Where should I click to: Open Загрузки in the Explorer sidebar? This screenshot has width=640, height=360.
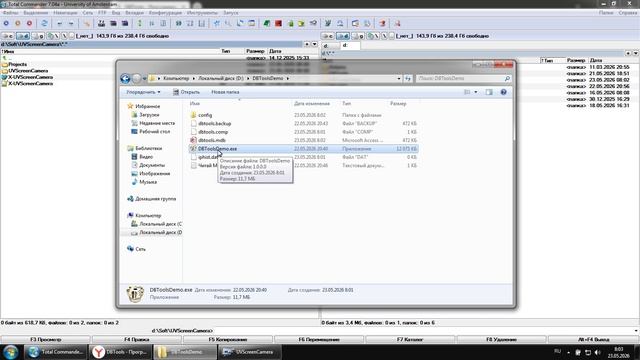pyautogui.click(x=149, y=115)
